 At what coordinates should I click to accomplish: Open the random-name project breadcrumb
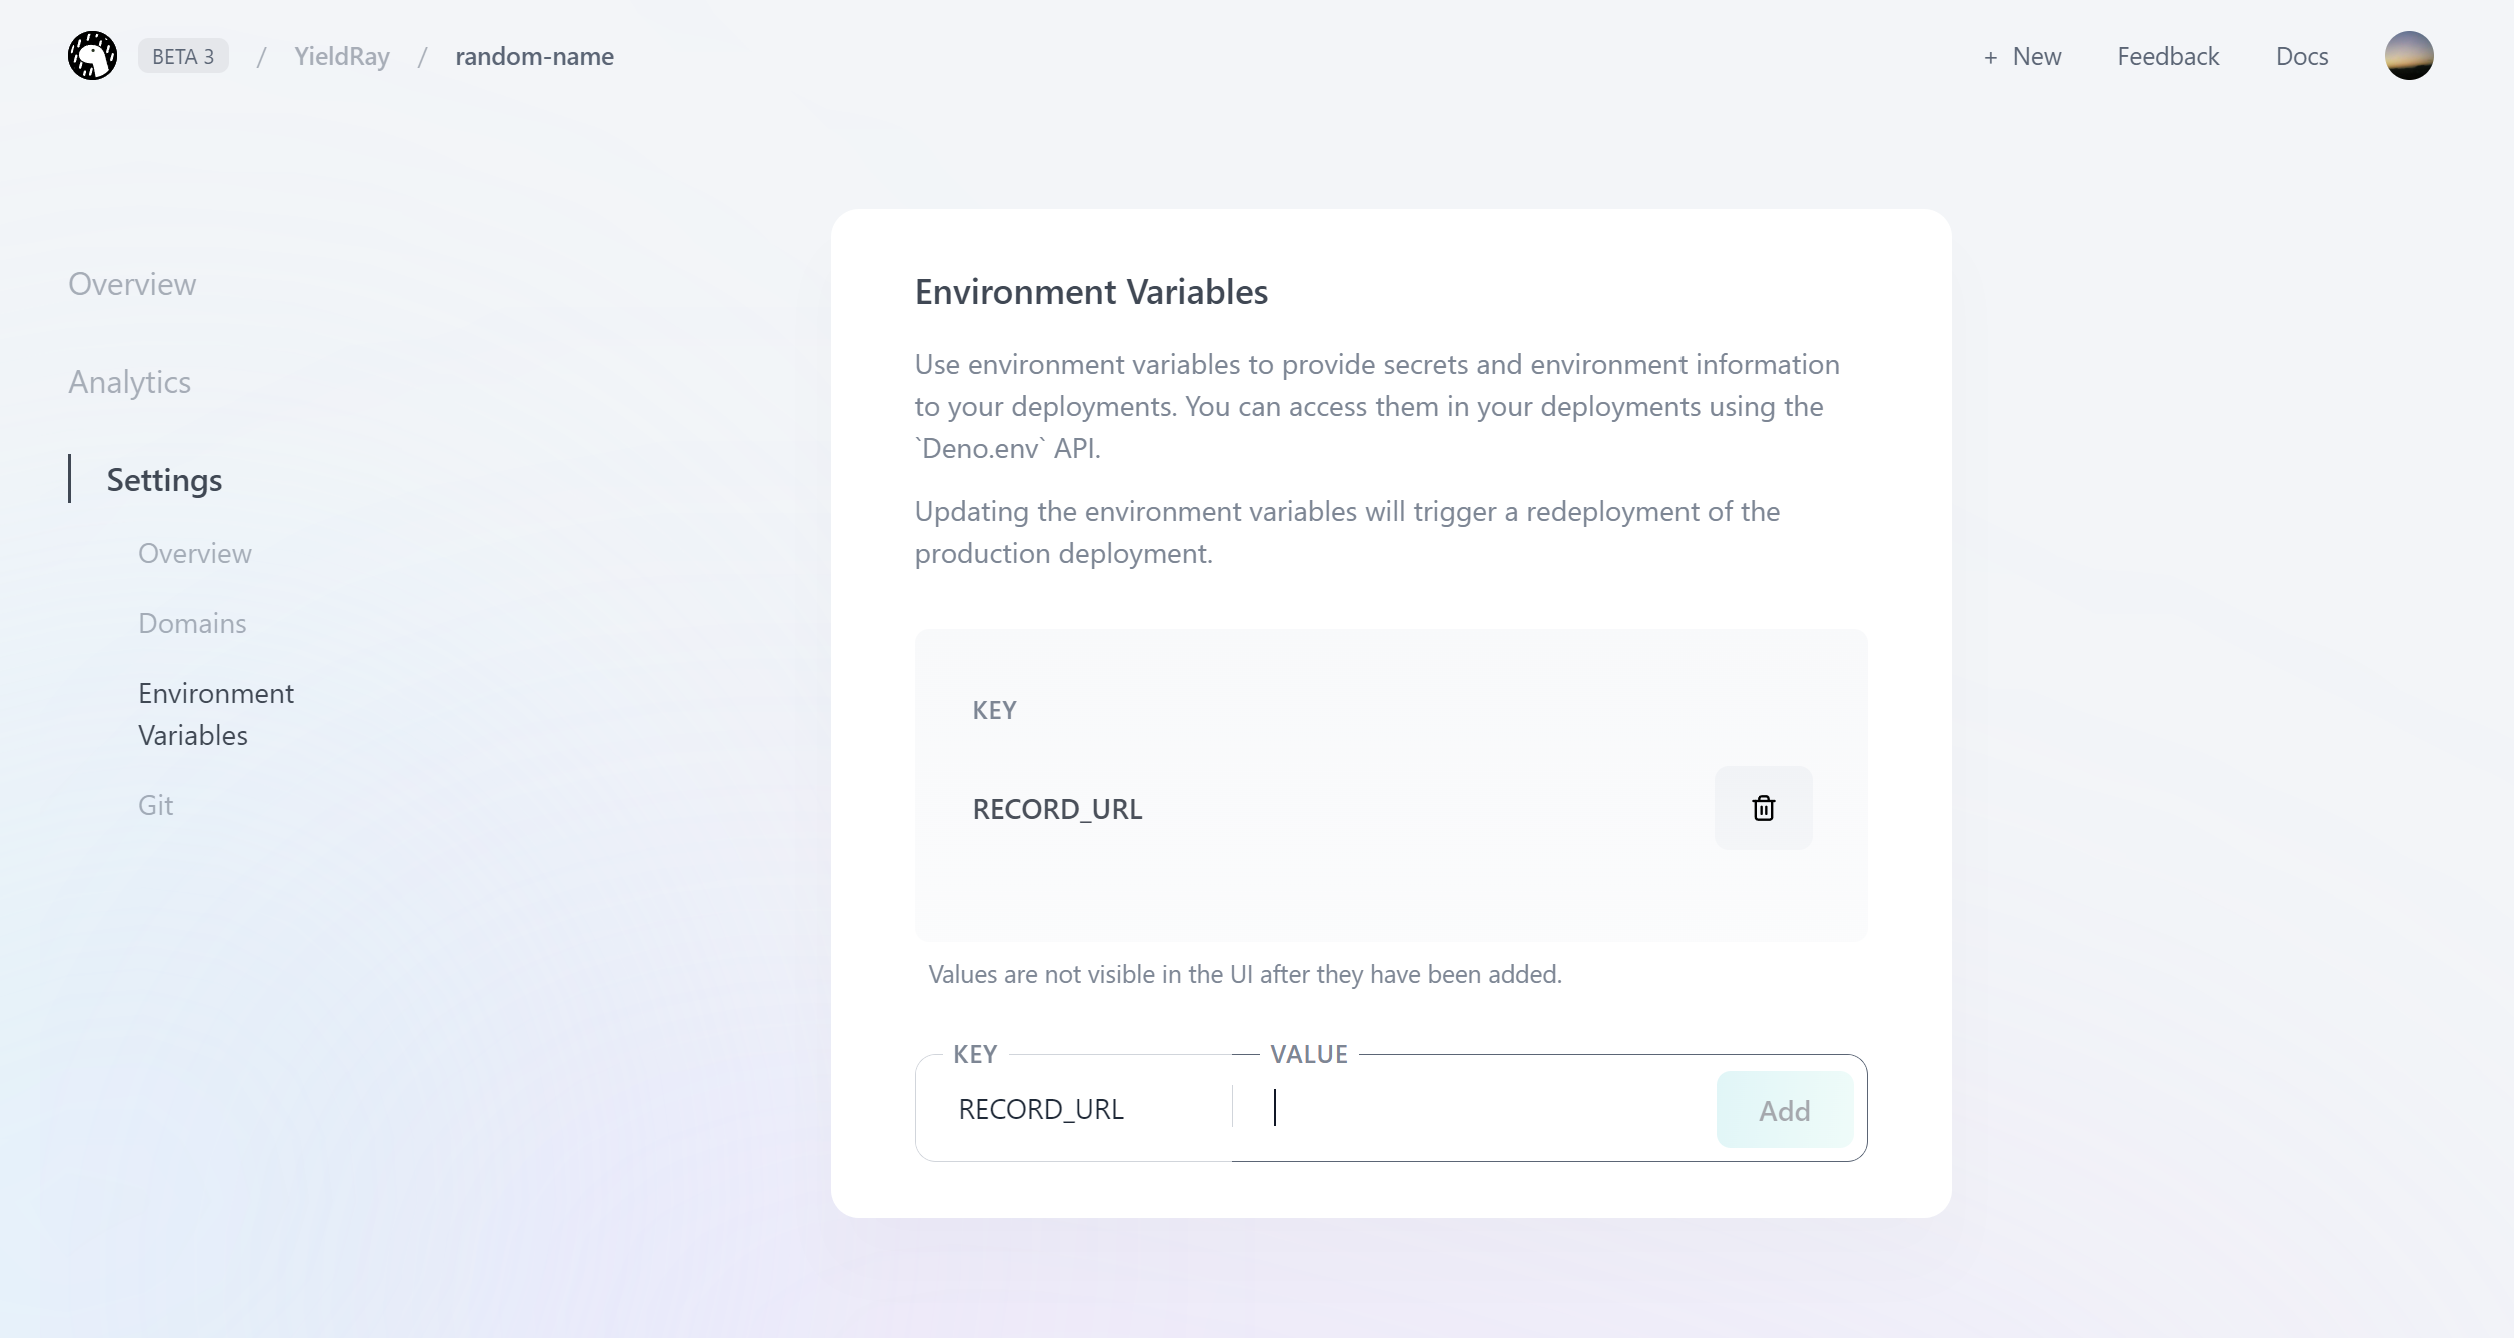[534, 56]
